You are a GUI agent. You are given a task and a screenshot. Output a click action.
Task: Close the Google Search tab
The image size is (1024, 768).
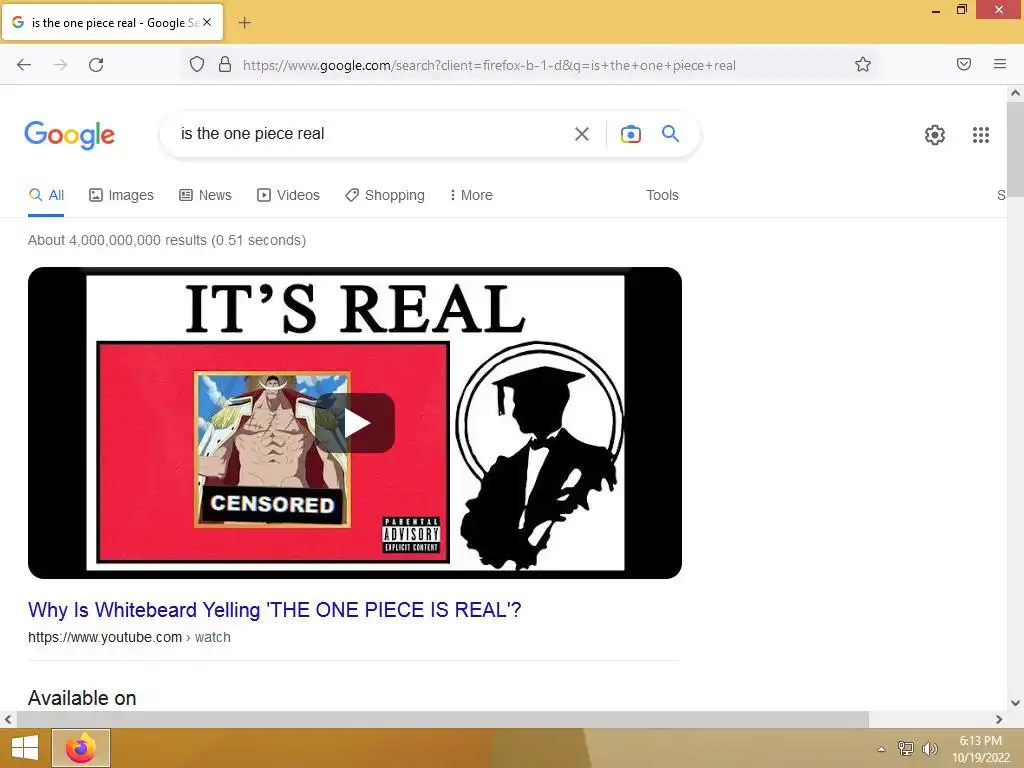[207, 22]
